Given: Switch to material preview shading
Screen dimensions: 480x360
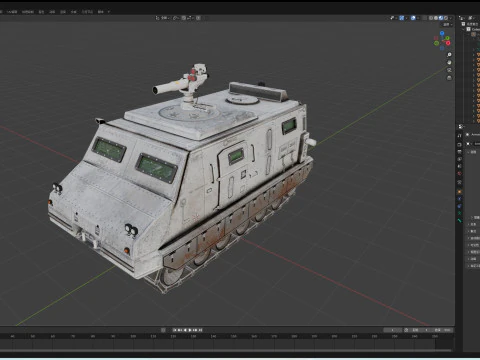Looking at the screenshot, I should 441,18.
